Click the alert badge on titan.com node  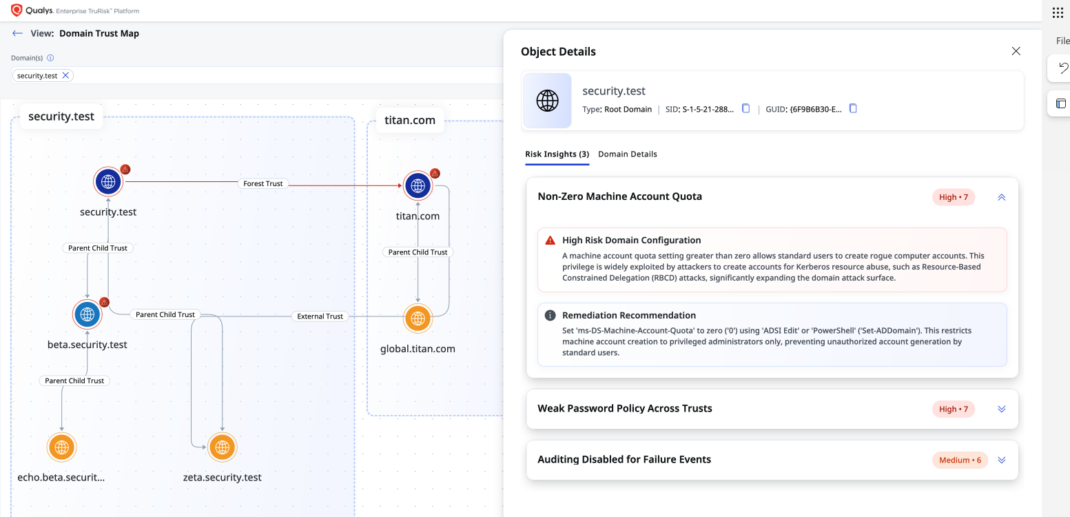pos(435,173)
